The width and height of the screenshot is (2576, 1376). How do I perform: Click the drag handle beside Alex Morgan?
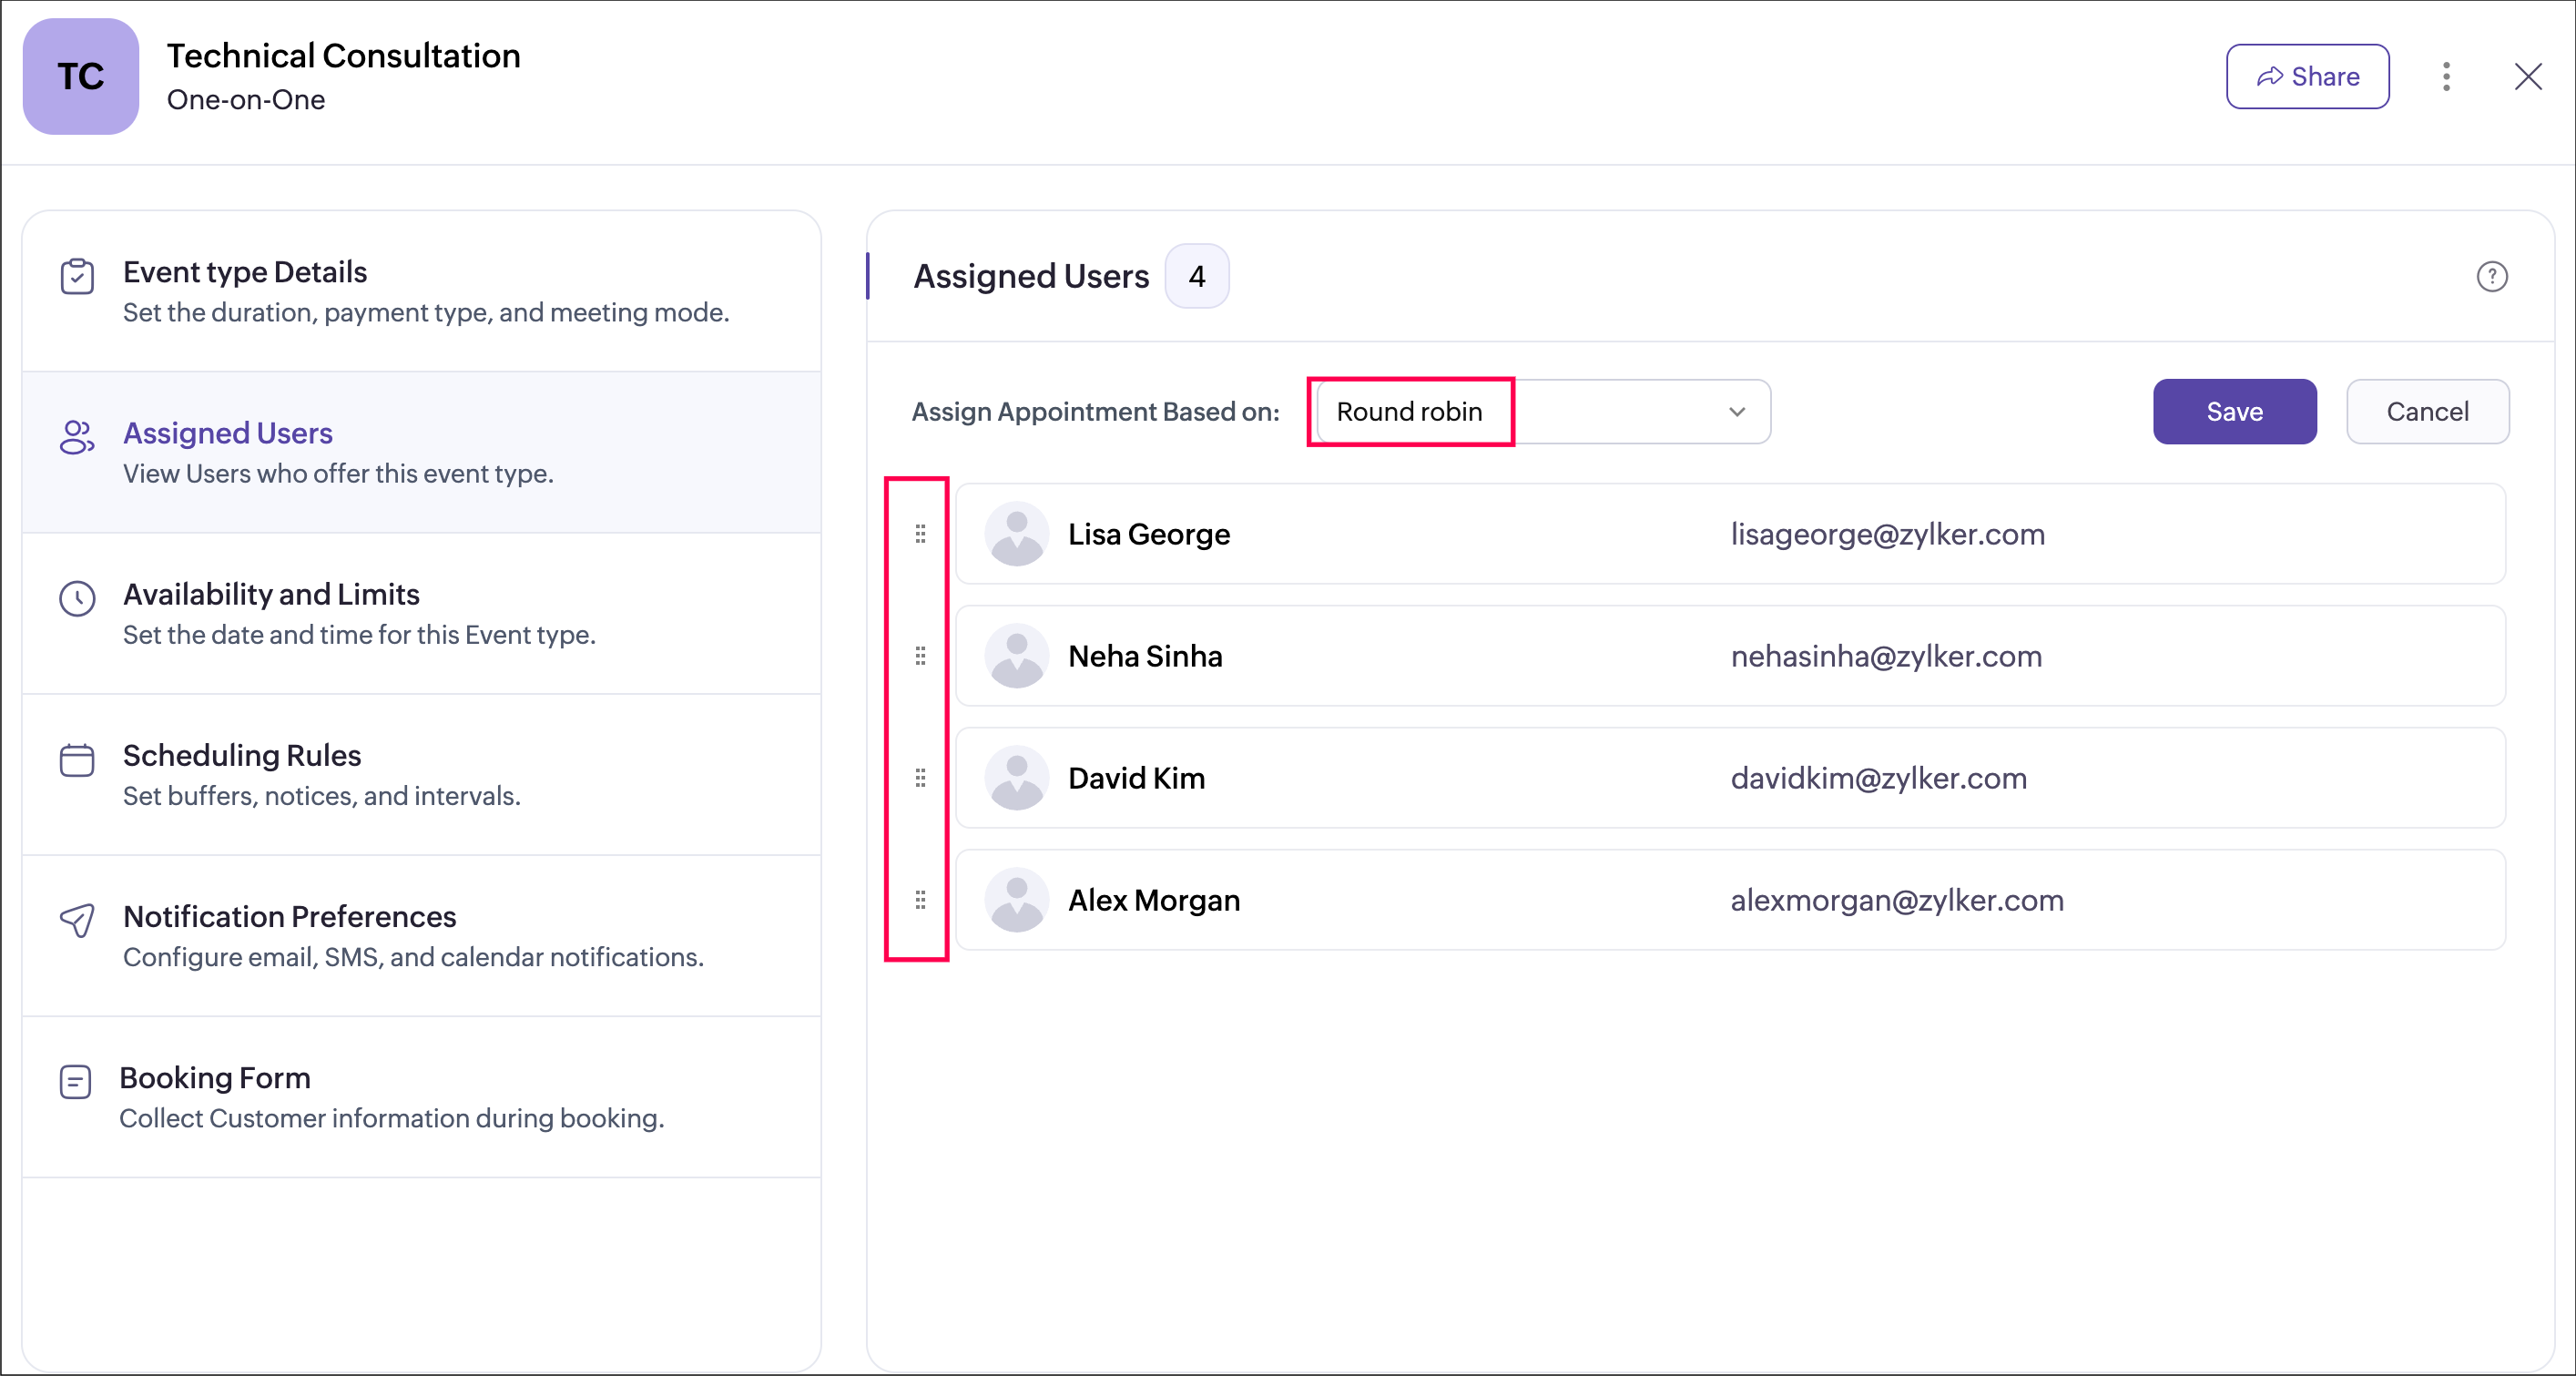pos(920,900)
